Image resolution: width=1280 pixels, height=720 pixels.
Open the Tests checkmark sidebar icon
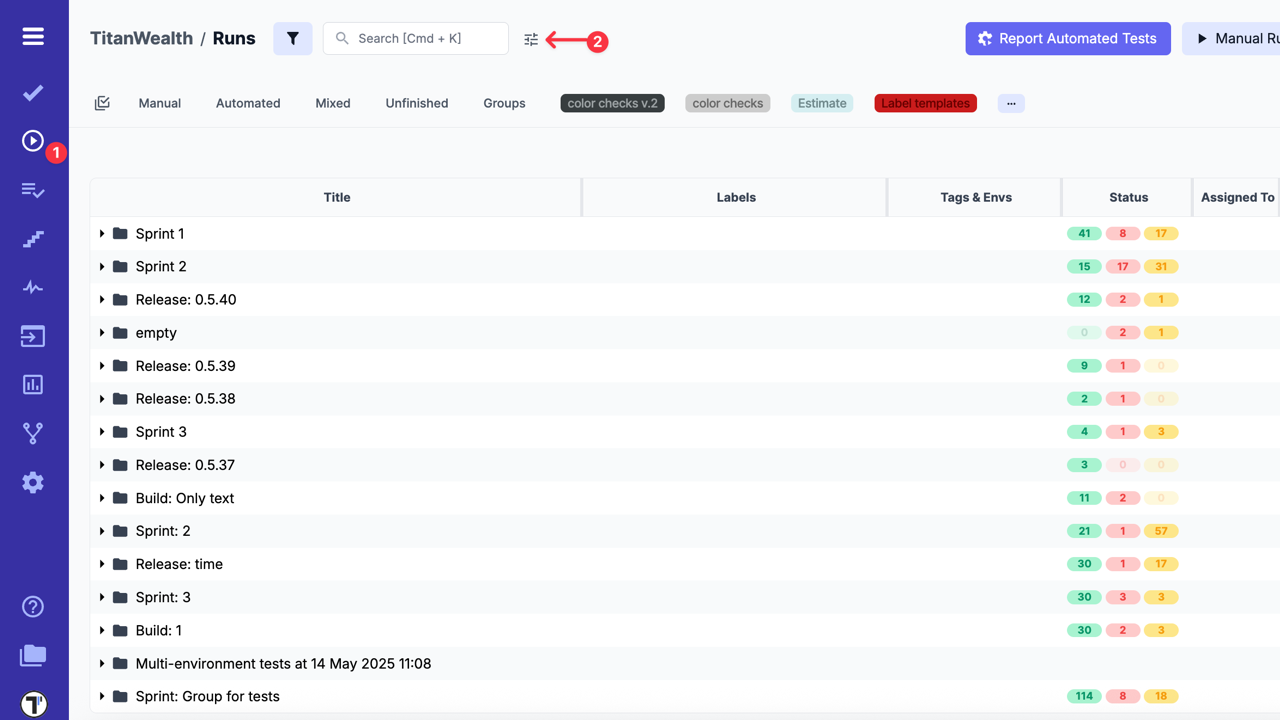pyautogui.click(x=33, y=93)
